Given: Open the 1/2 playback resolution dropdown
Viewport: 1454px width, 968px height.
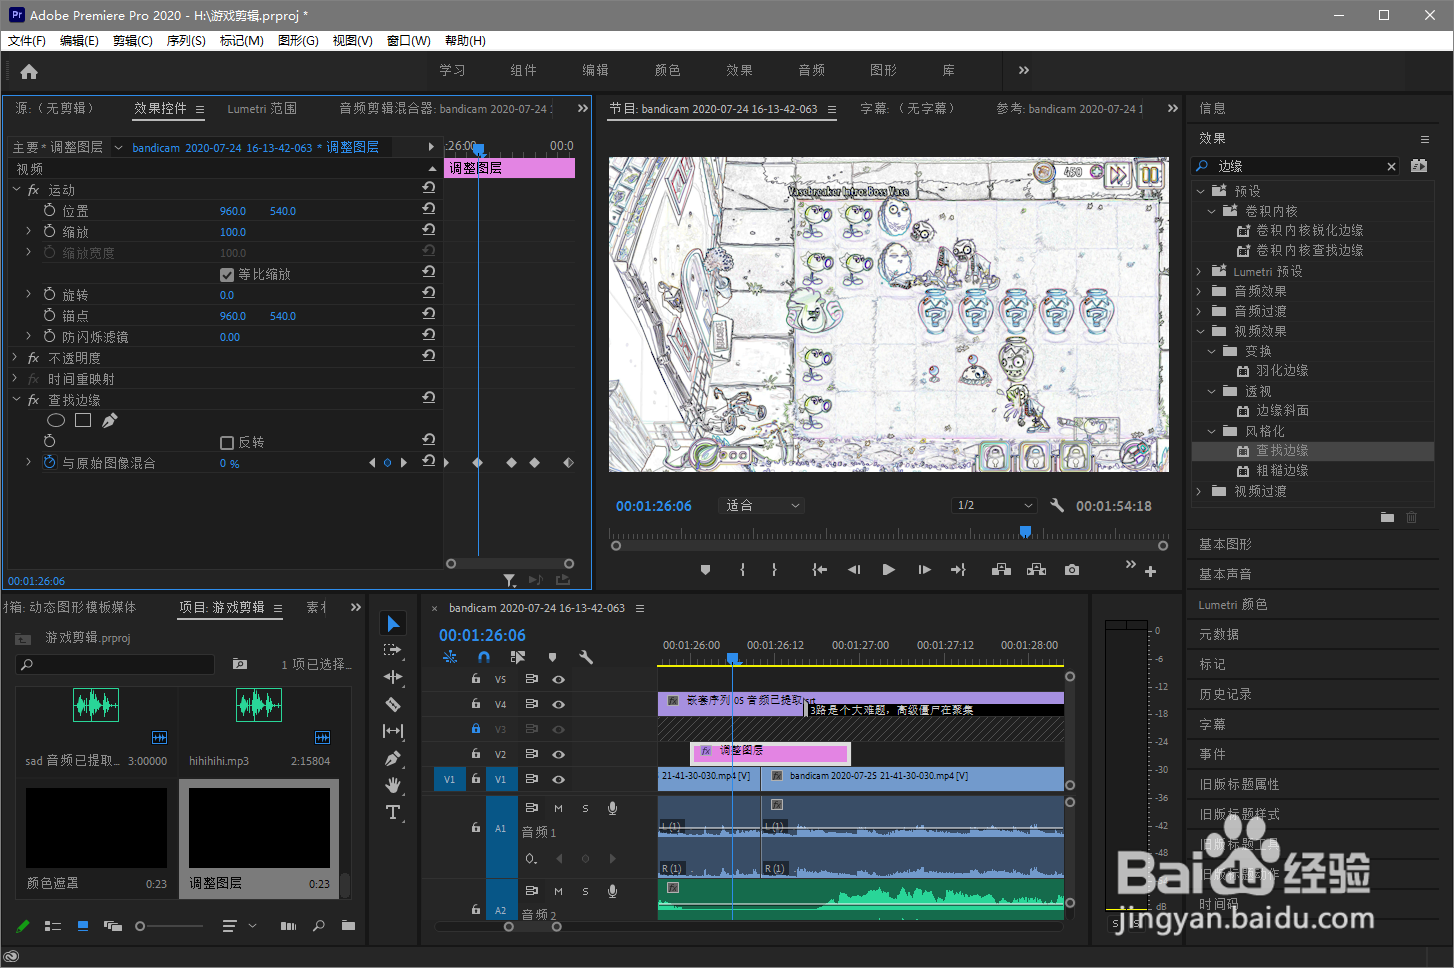Looking at the screenshot, I should coord(994,506).
